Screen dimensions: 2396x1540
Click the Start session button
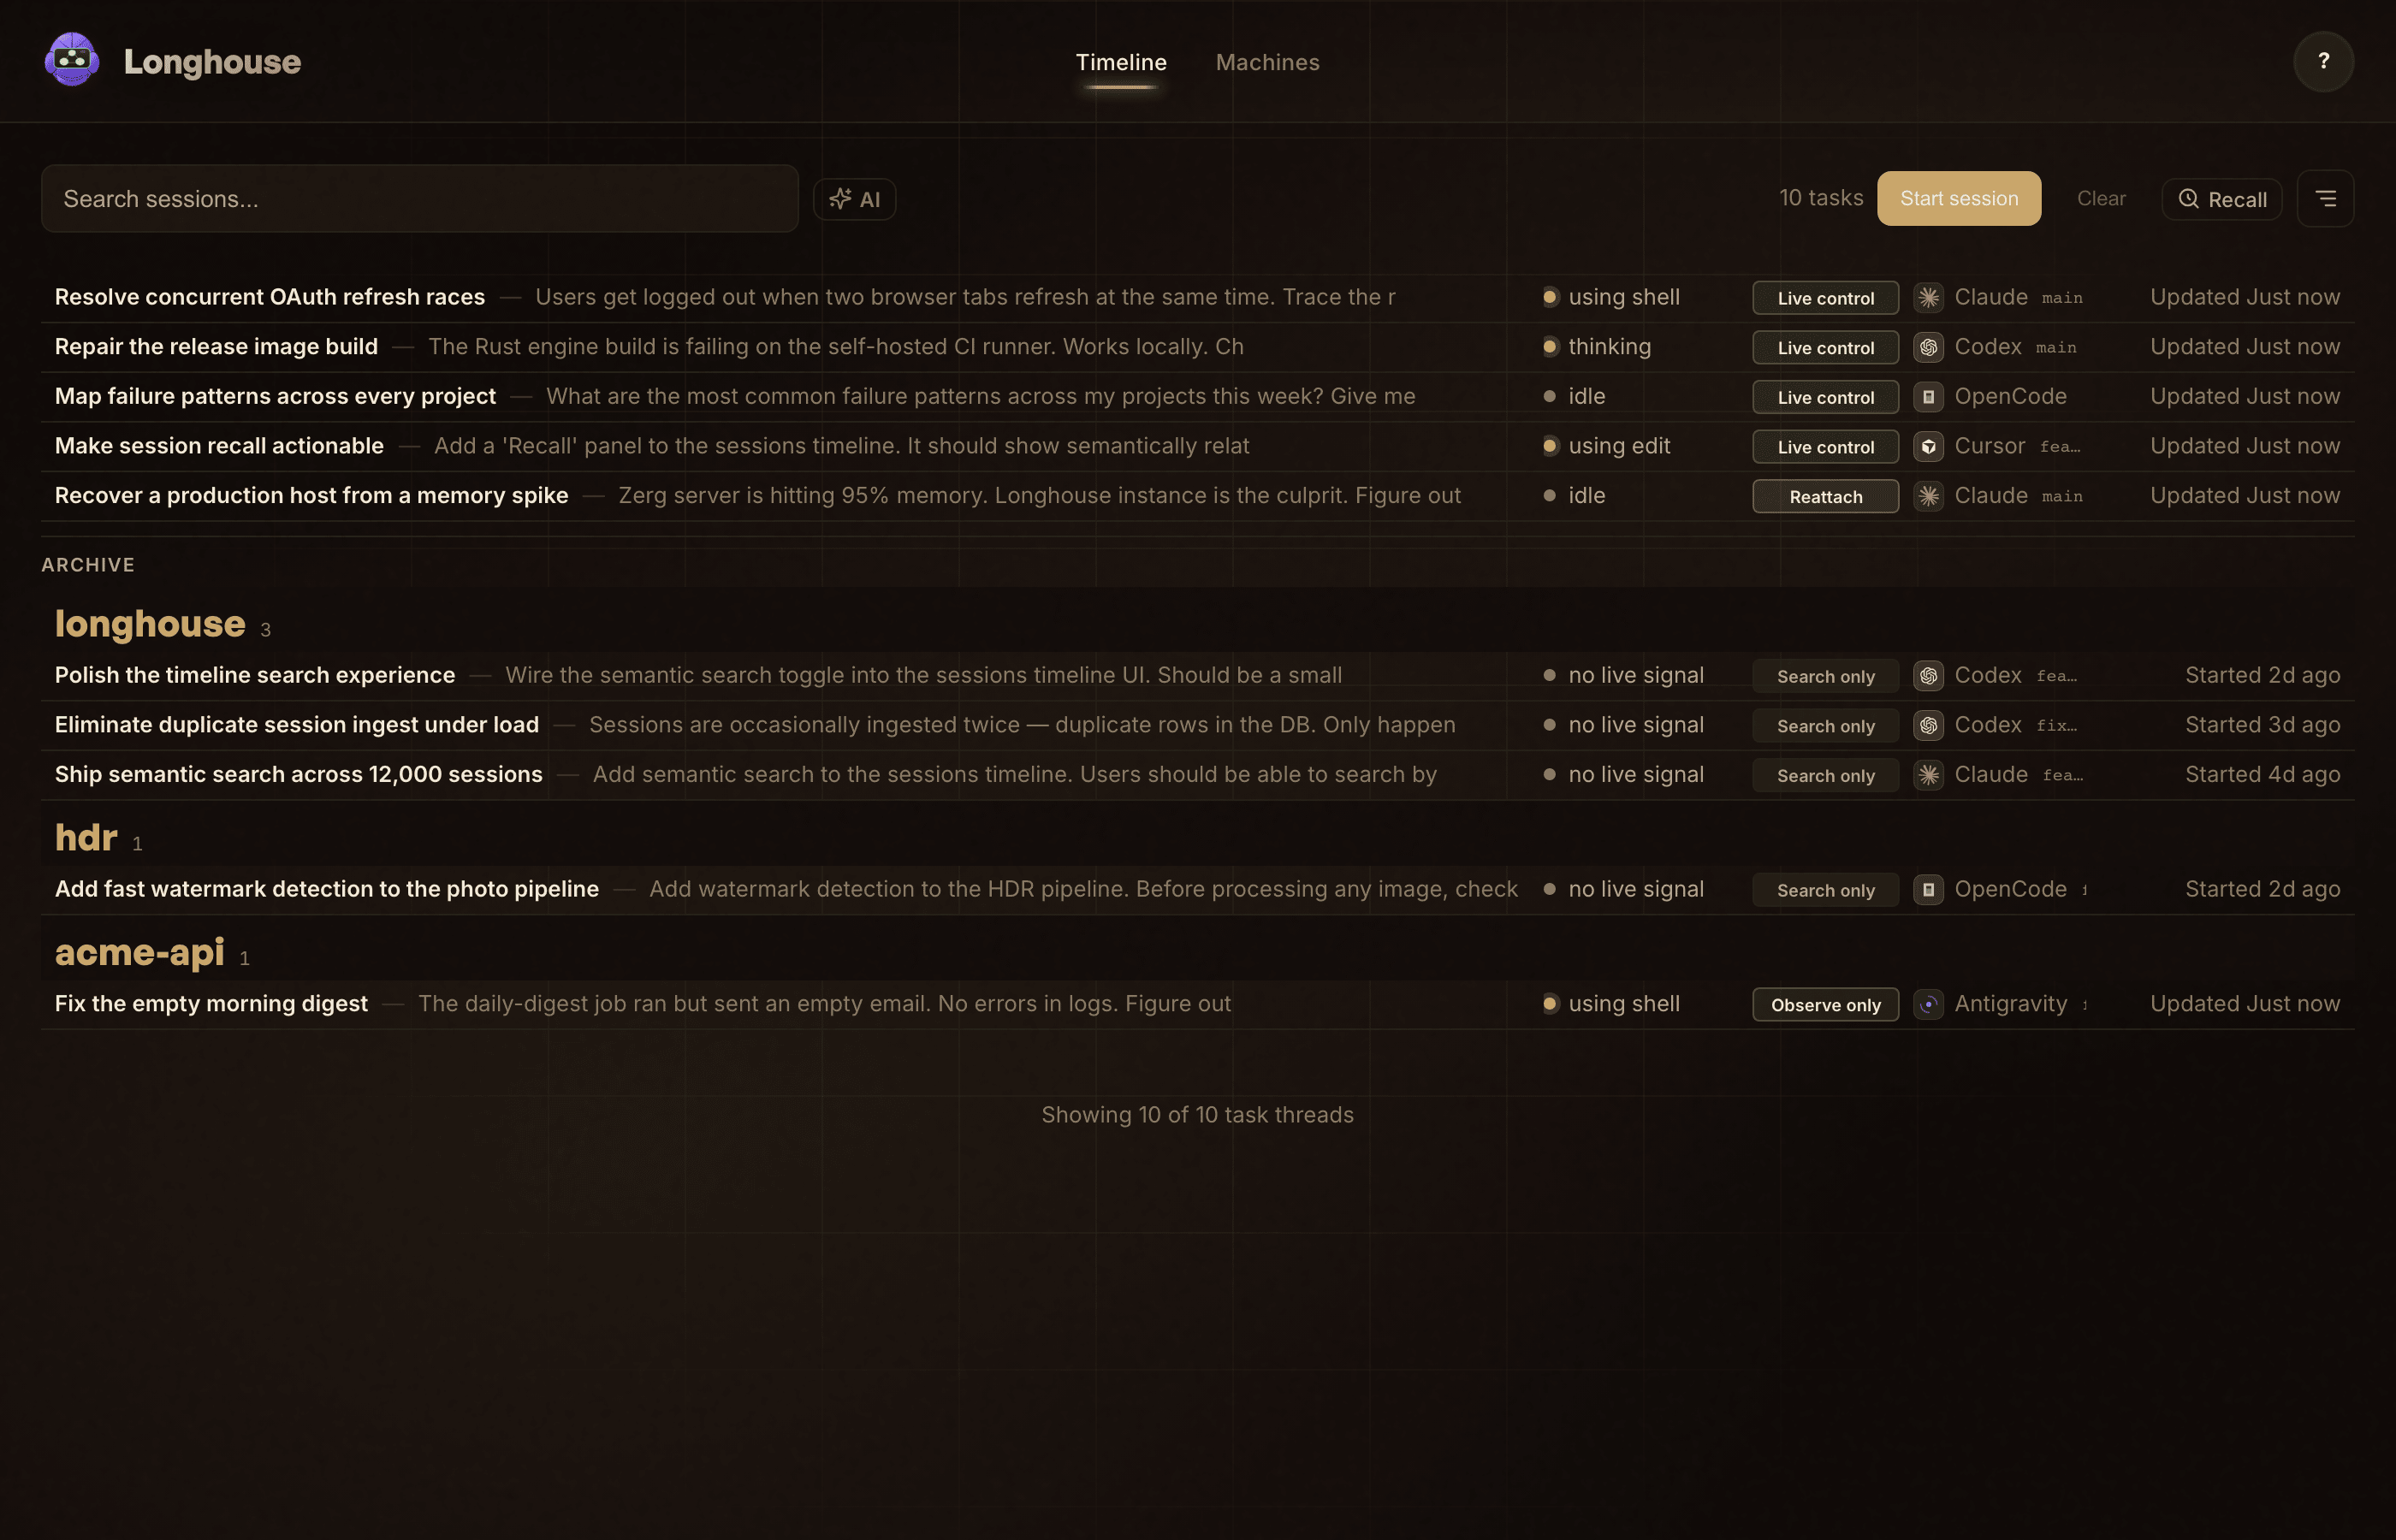click(x=1959, y=198)
